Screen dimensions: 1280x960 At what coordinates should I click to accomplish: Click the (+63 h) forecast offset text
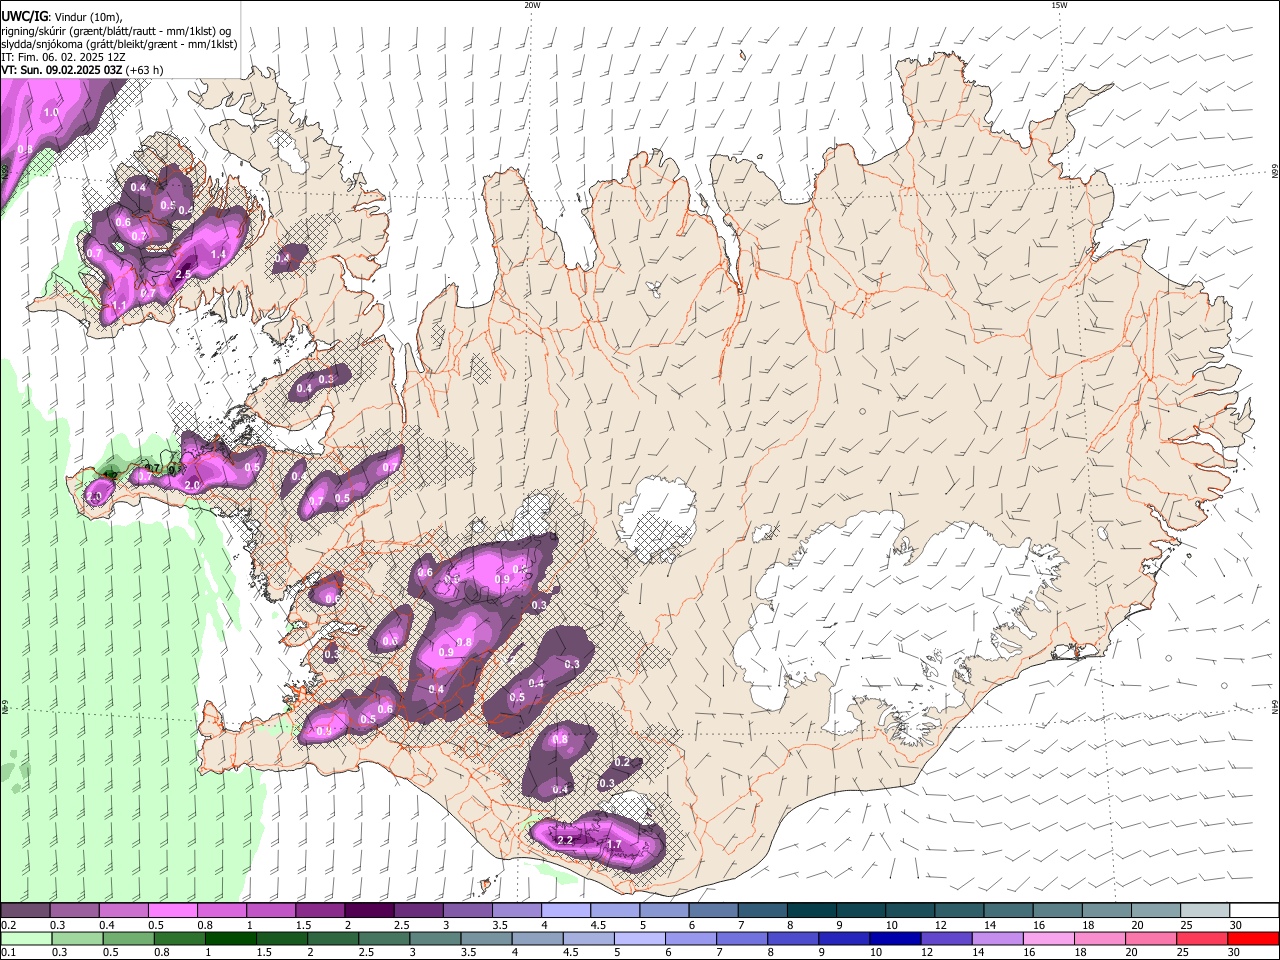[x=145, y=70]
